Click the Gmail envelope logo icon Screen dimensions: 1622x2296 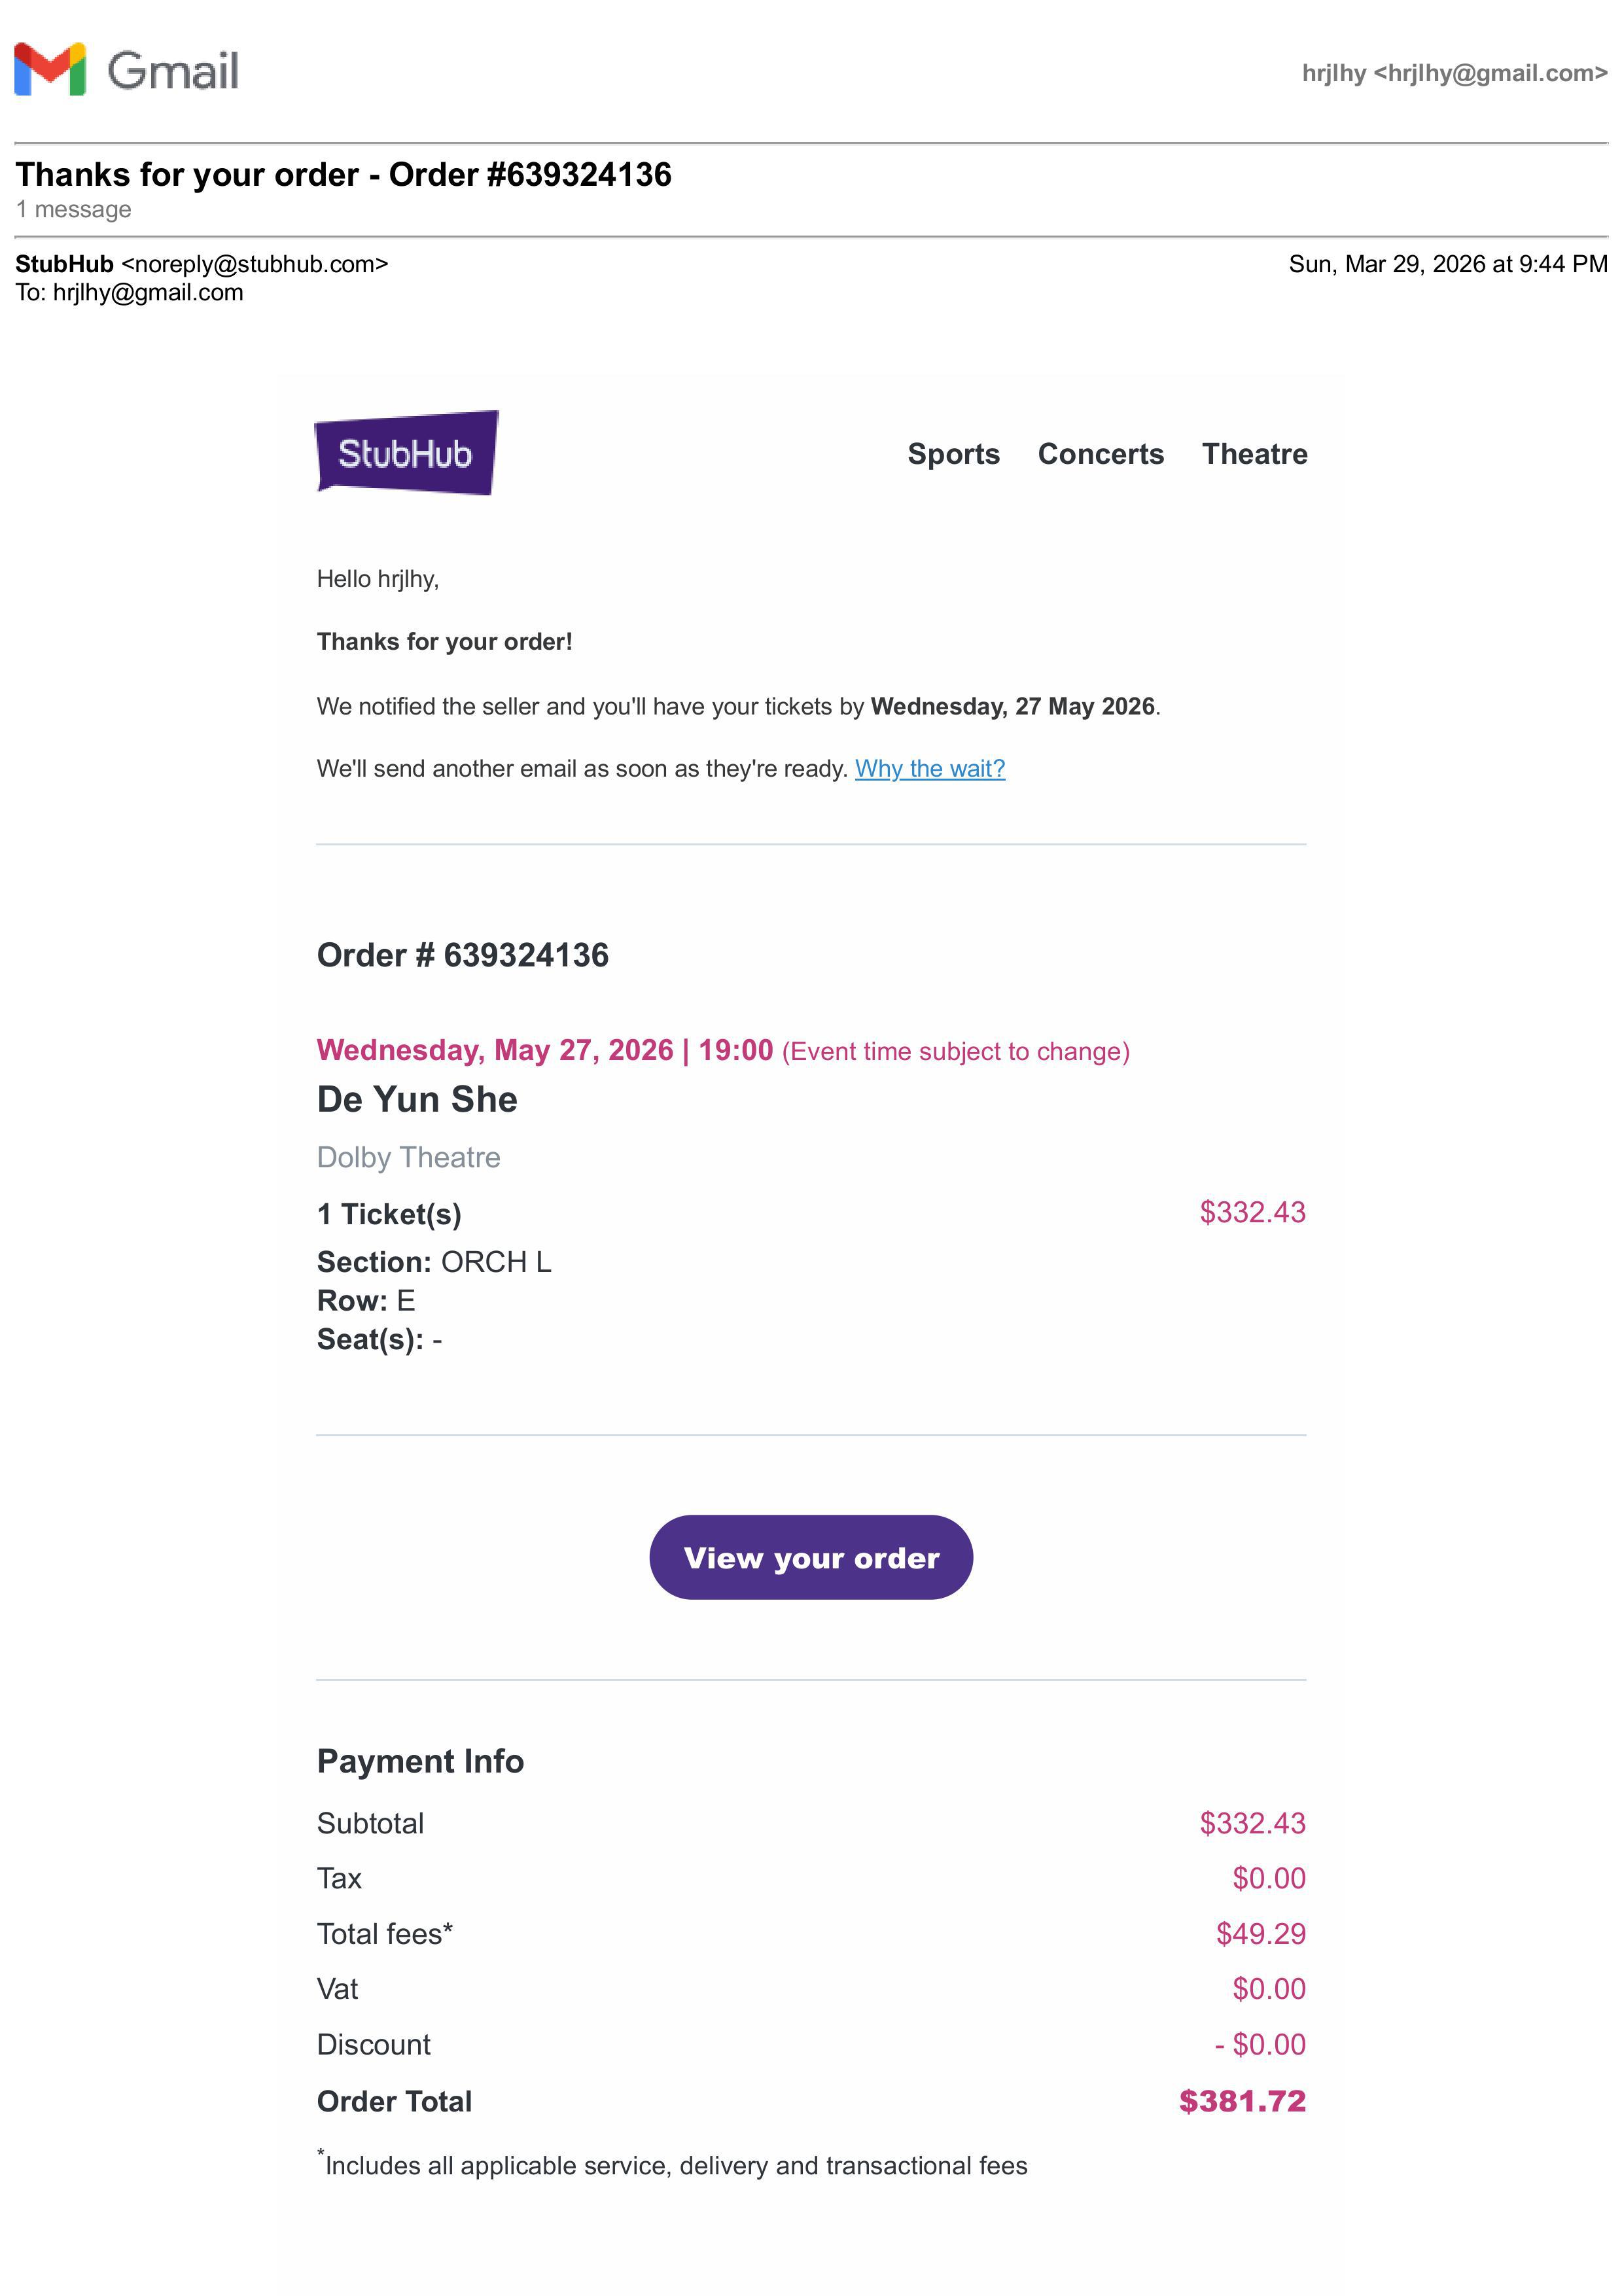[x=50, y=70]
